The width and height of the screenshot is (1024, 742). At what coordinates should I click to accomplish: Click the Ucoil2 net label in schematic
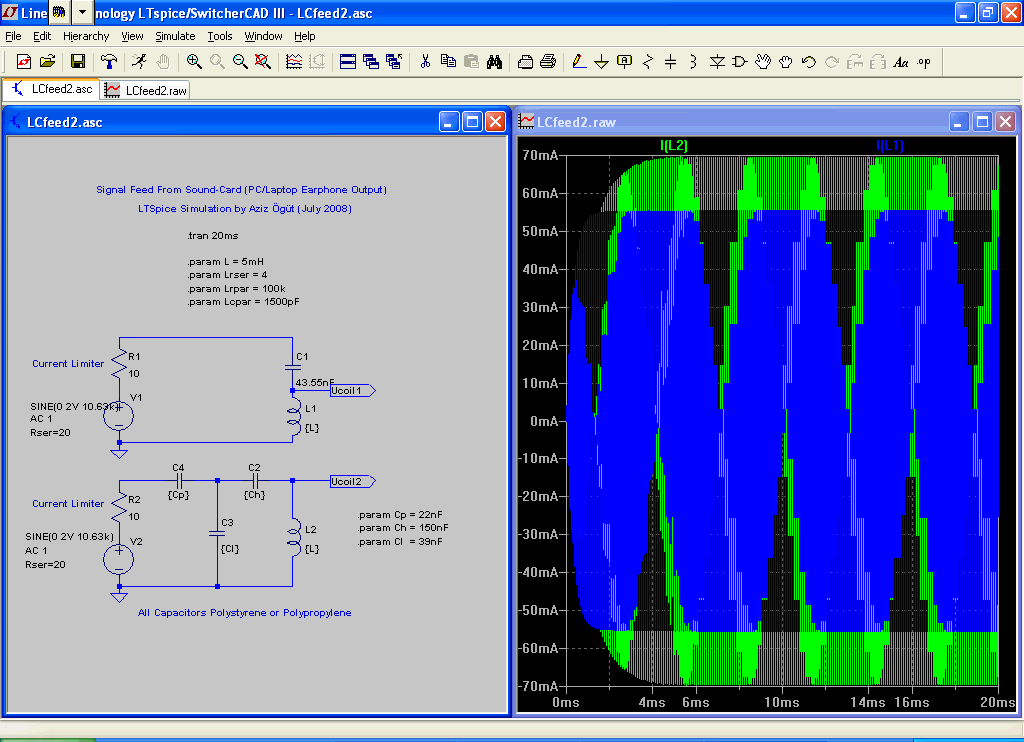[x=353, y=481]
